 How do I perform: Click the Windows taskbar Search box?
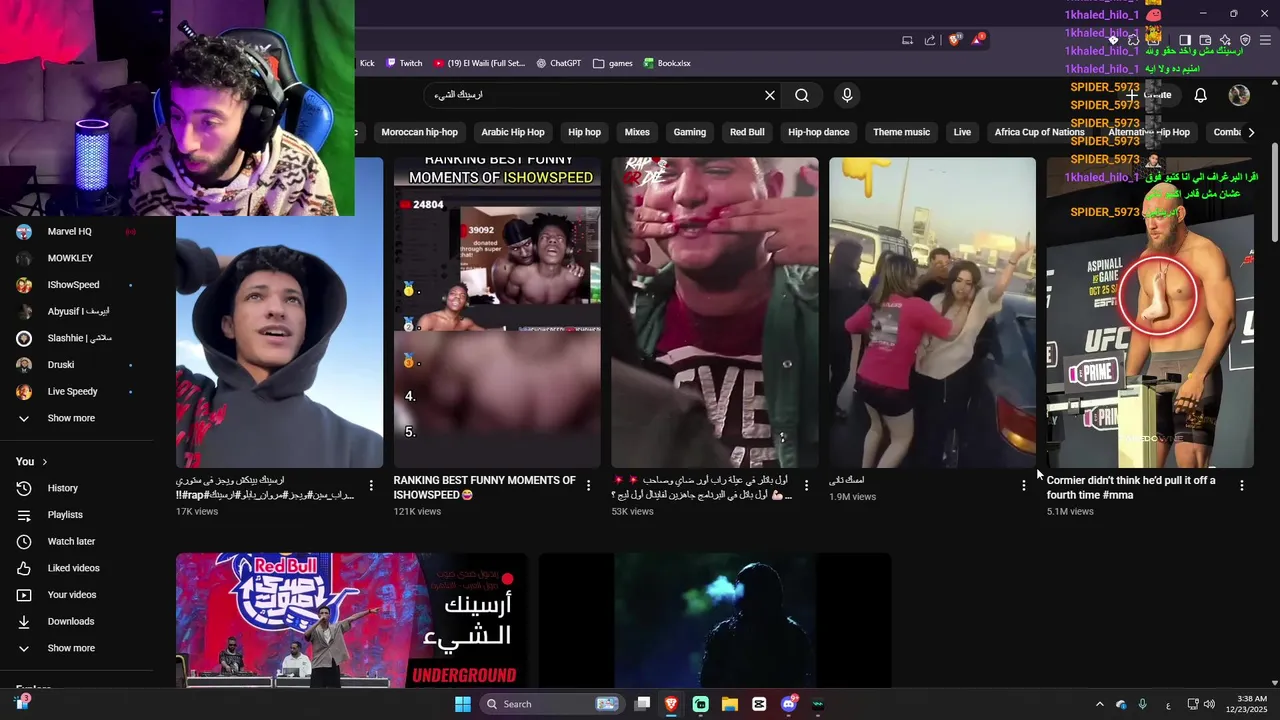(552, 704)
